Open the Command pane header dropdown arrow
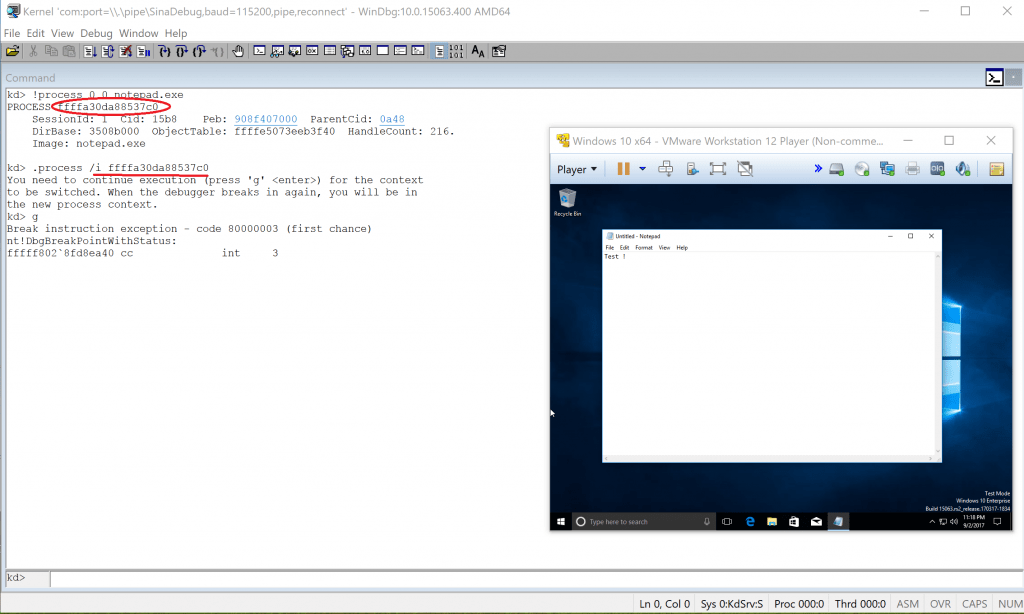Screen dimensions: 1024x614 pos(1014,78)
